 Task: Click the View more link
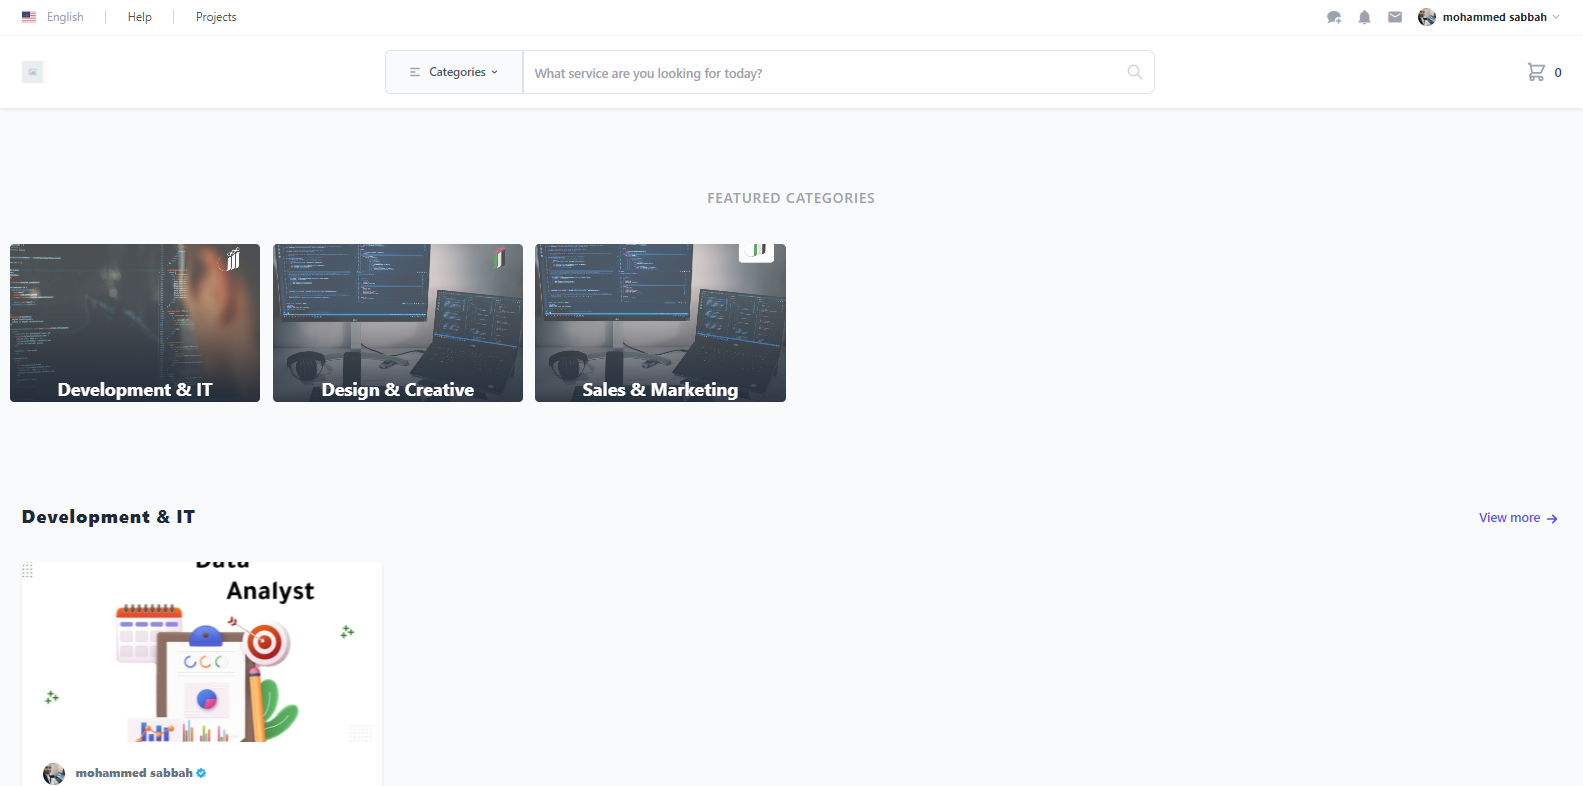pos(1509,518)
